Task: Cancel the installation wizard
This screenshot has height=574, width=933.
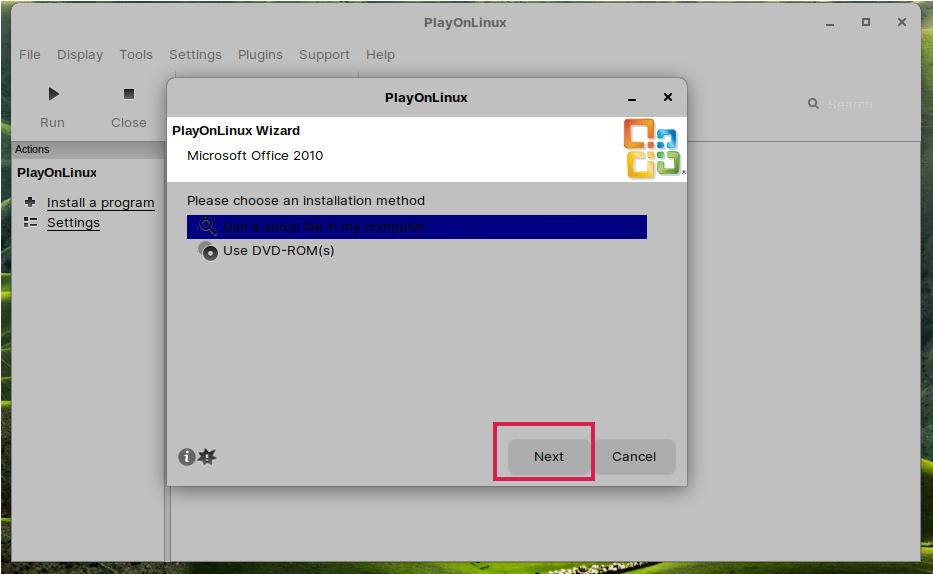Action: [634, 457]
